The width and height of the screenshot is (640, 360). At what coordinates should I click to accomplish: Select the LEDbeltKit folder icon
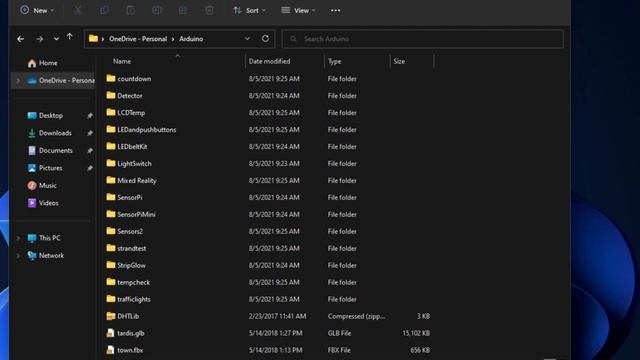[111, 146]
